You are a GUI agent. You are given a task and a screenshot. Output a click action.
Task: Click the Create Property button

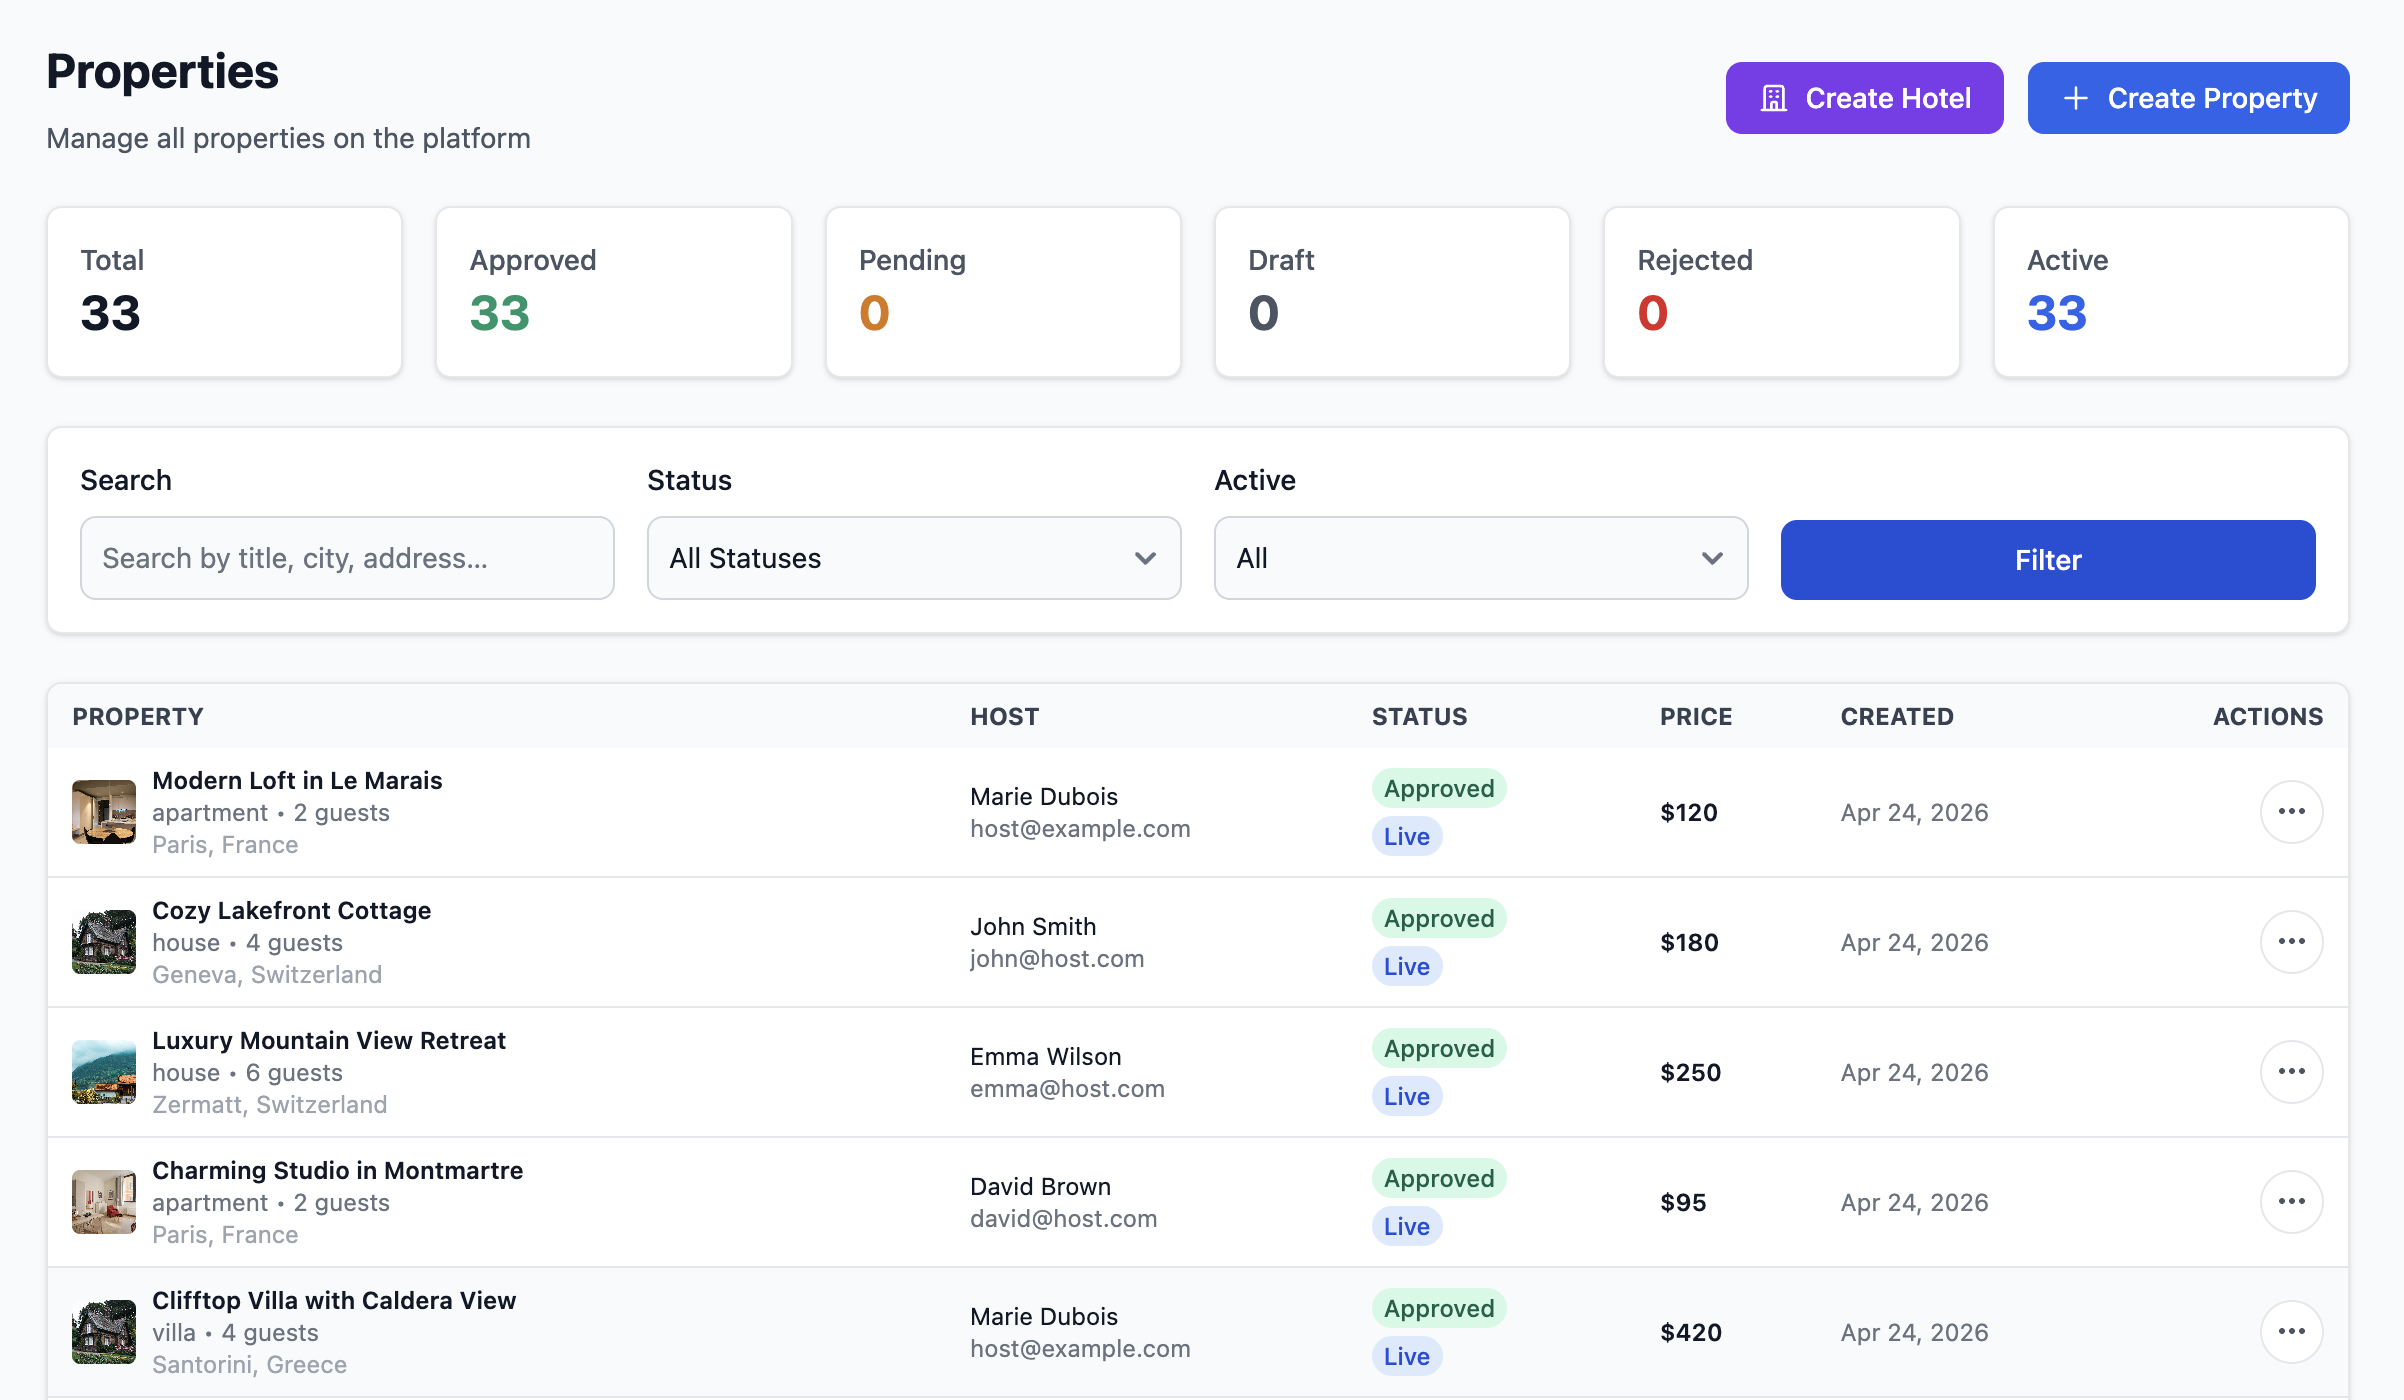coord(2188,98)
